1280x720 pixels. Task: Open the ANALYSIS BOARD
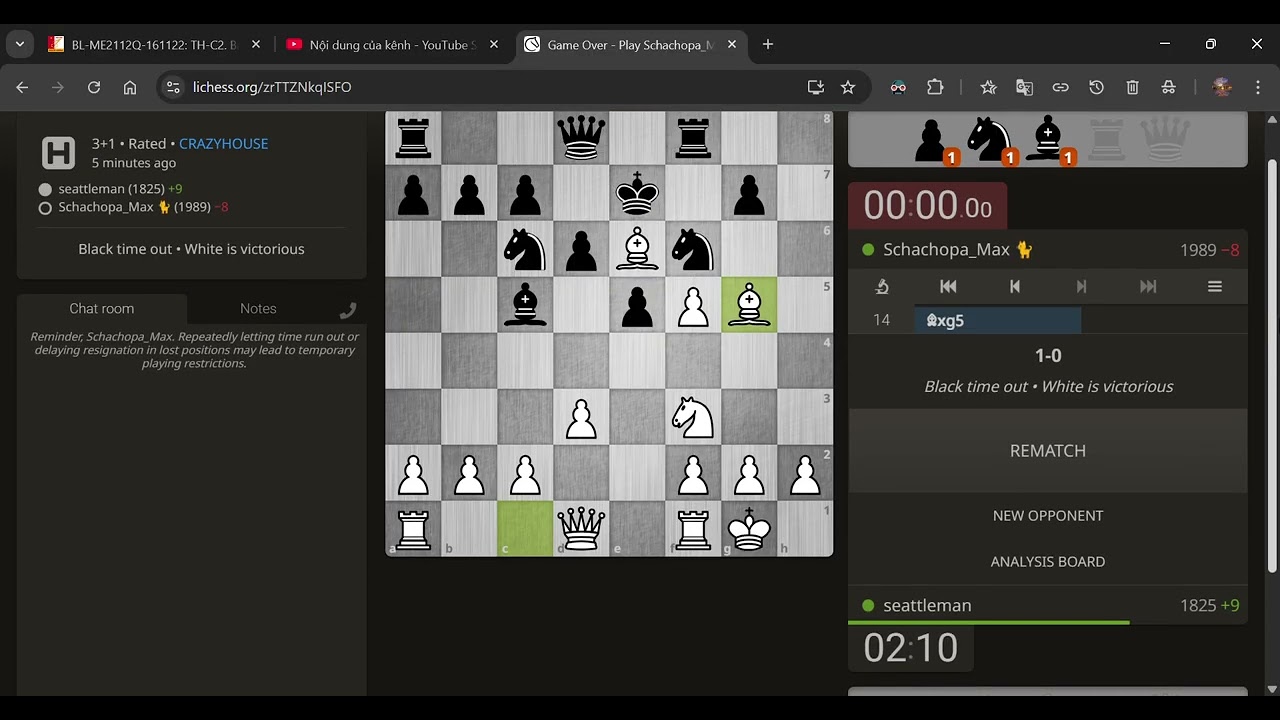click(1048, 562)
